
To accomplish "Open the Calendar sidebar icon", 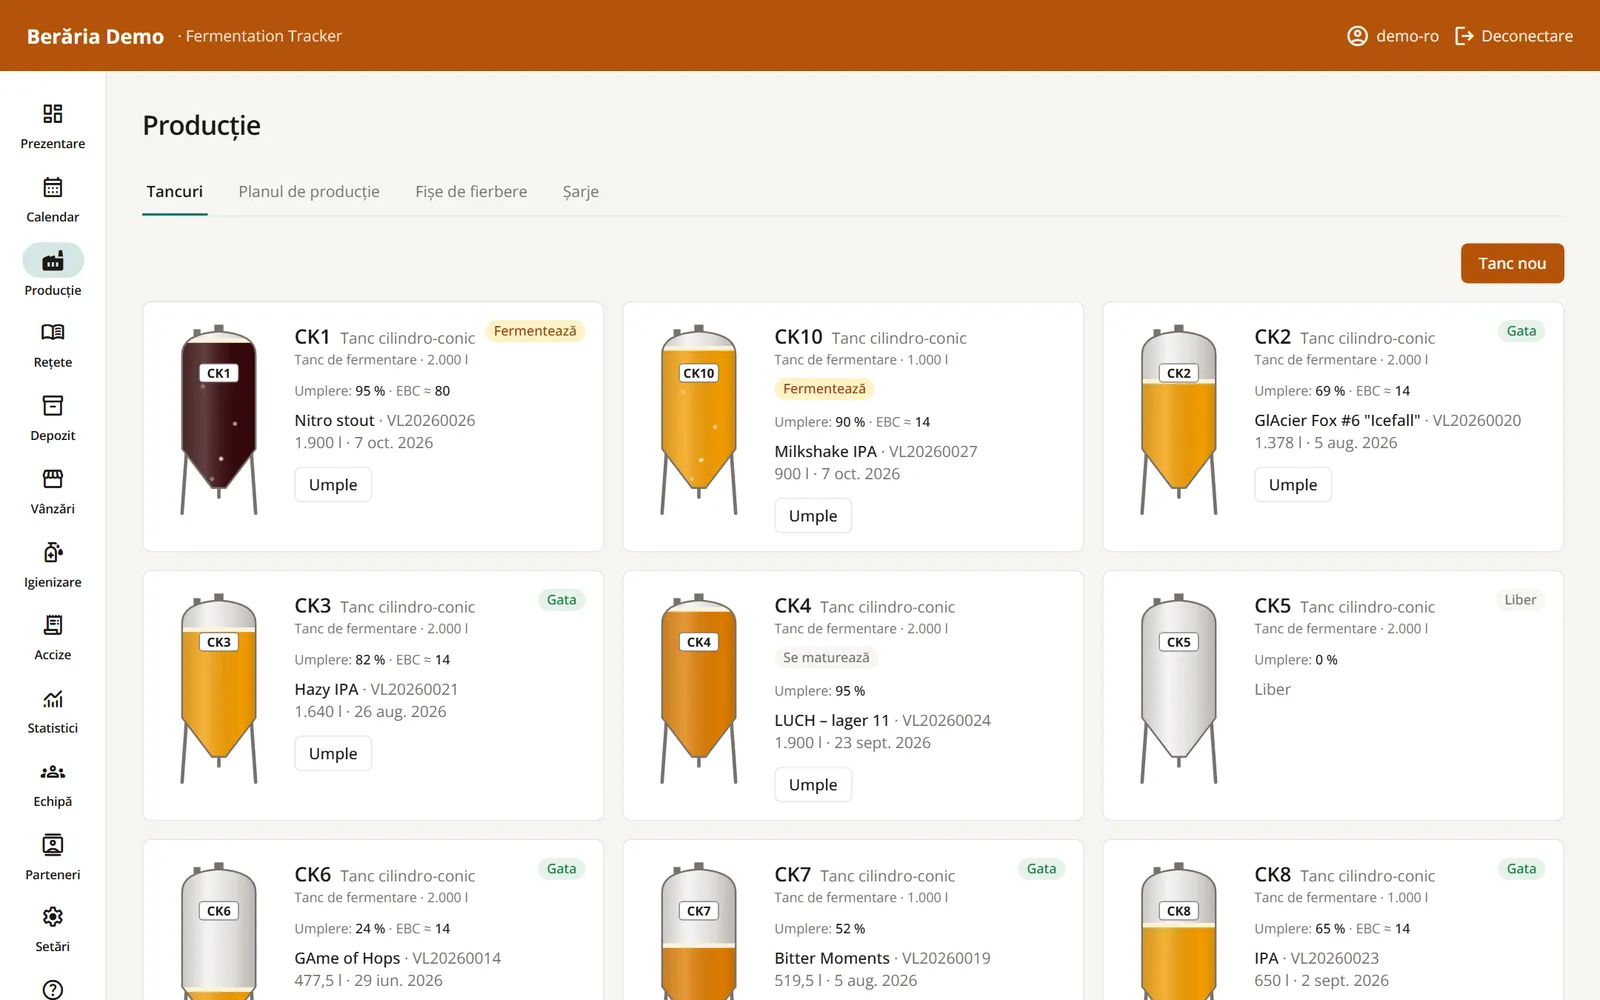I will [53, 187].
